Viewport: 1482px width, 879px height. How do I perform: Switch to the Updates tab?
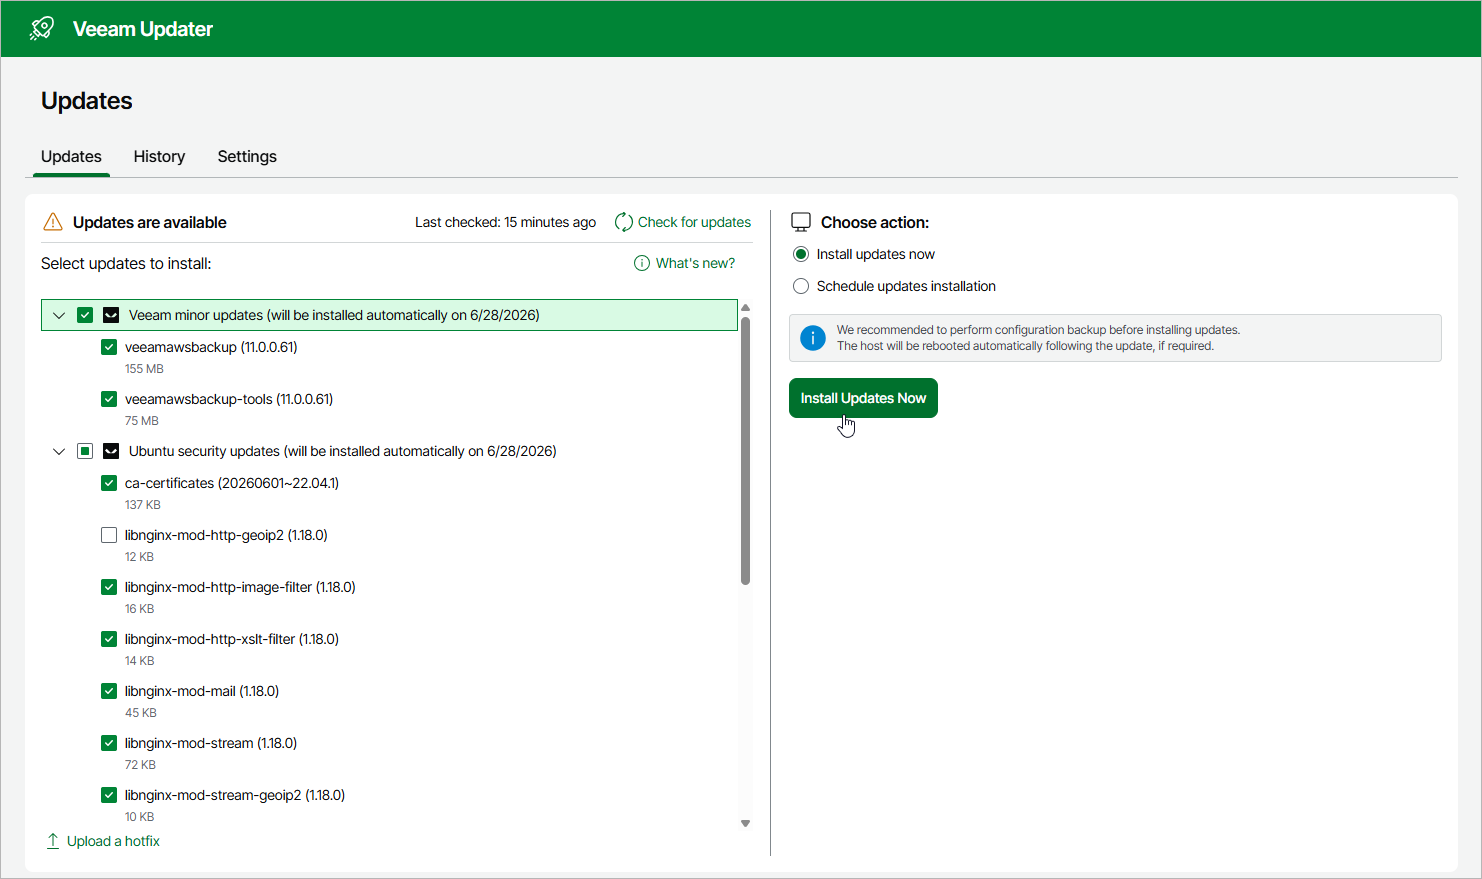[71, 156]
